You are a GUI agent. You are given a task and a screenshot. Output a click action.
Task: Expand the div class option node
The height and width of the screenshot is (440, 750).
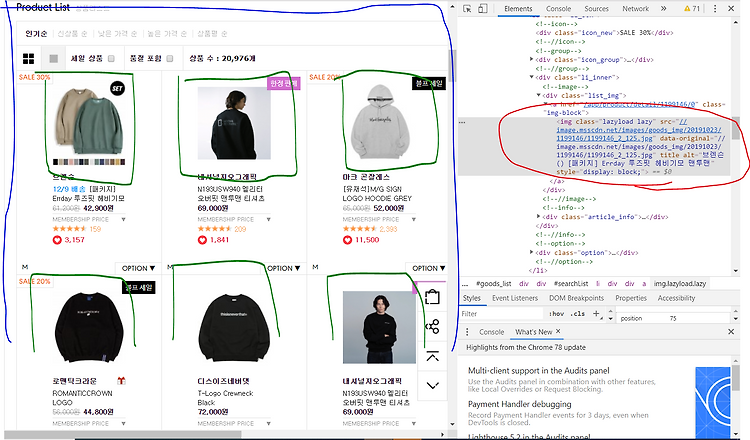531,252
